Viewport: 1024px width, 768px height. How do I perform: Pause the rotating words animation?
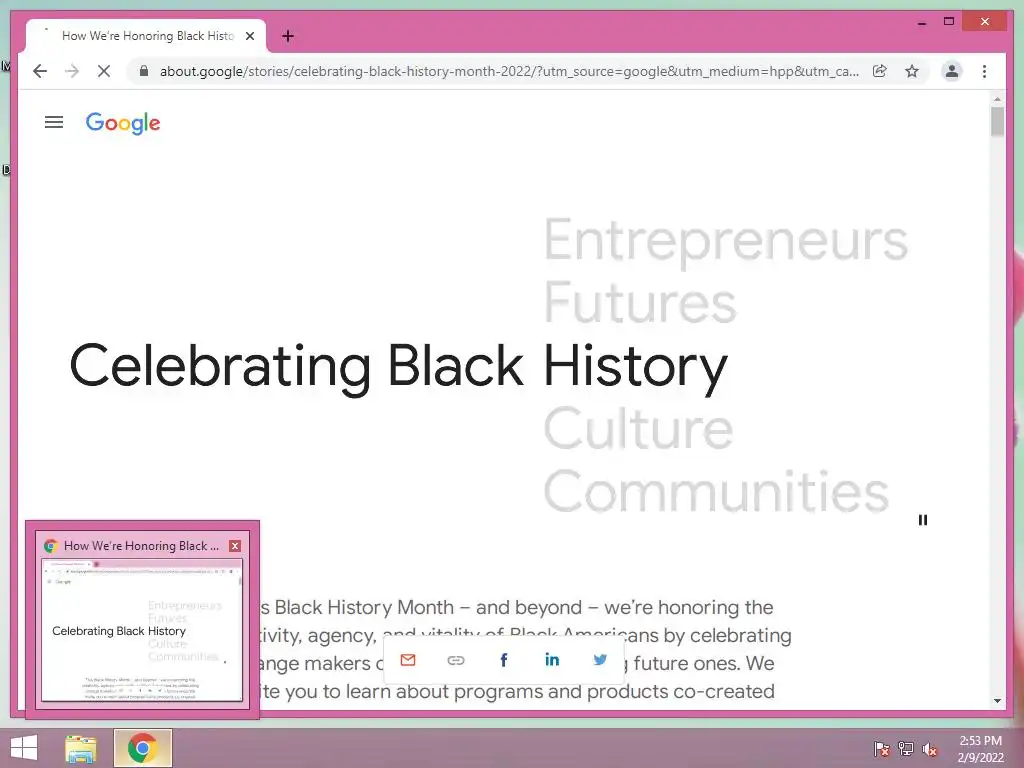(x=922, y=520)
